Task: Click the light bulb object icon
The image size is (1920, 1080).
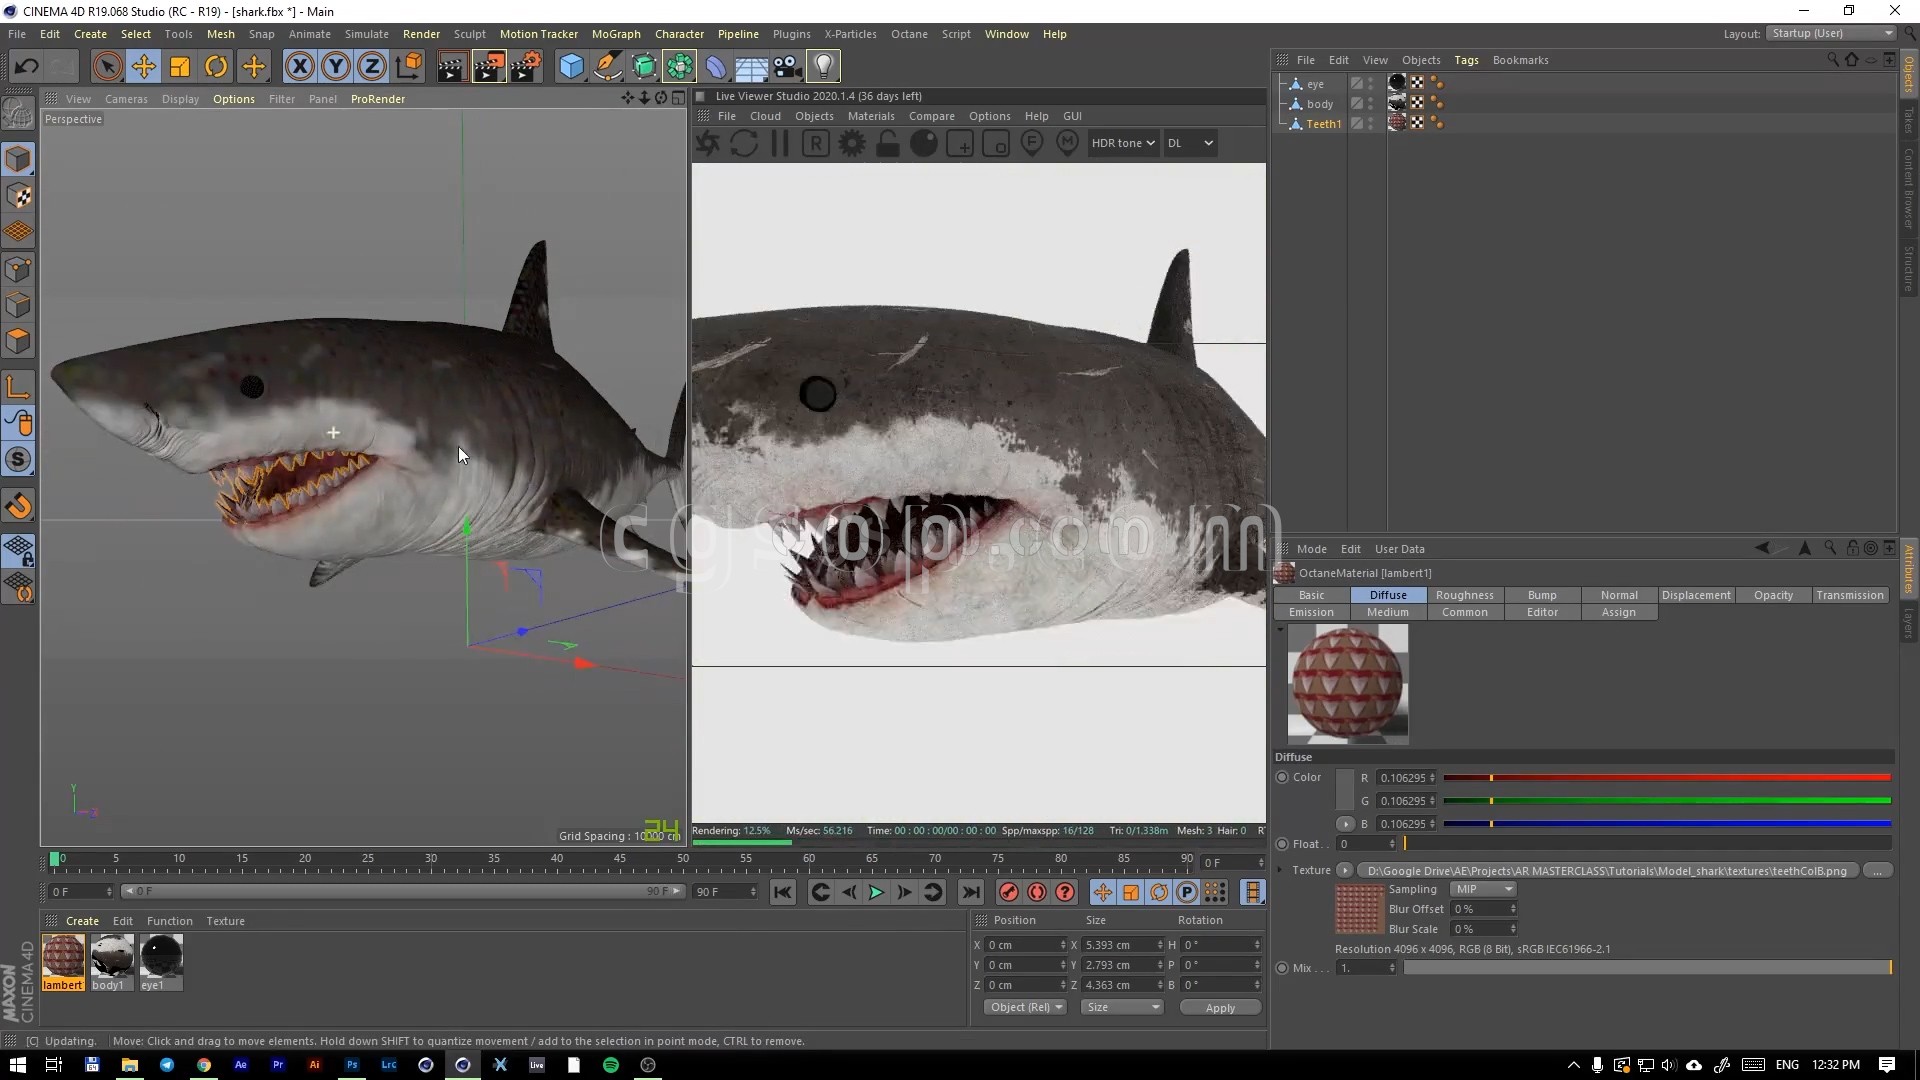Action: (x=823, y=67)
